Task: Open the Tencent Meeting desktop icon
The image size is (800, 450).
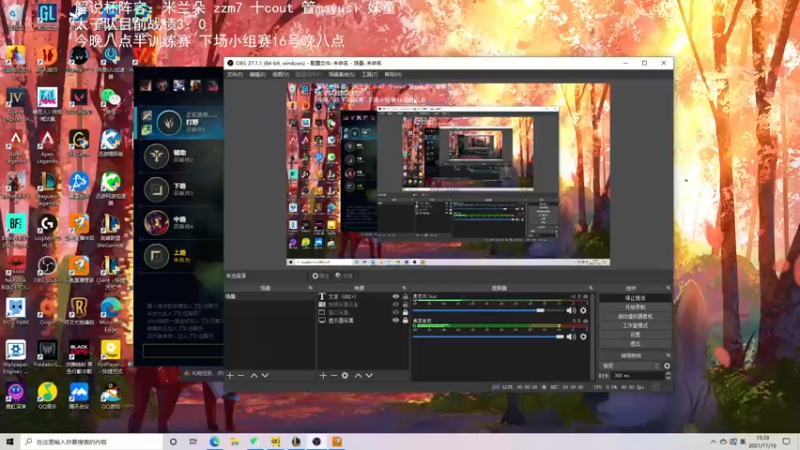Action: pos(79,395)
